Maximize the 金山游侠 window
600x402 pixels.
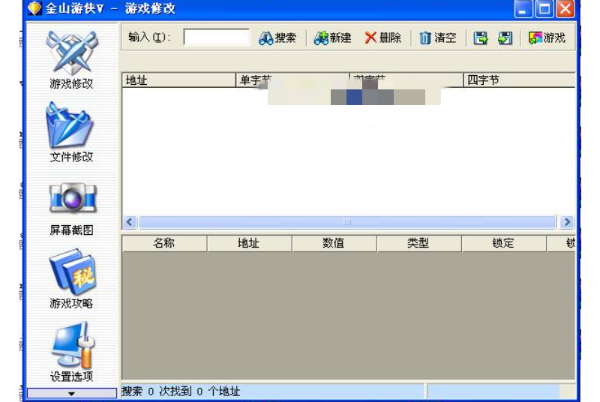coord(544,9)
